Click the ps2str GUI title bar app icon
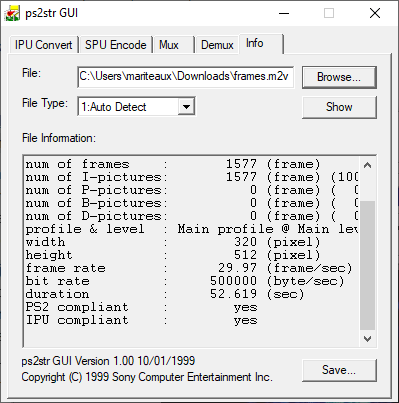This screenshot has width=399, height=403. [x=12, y=13]
